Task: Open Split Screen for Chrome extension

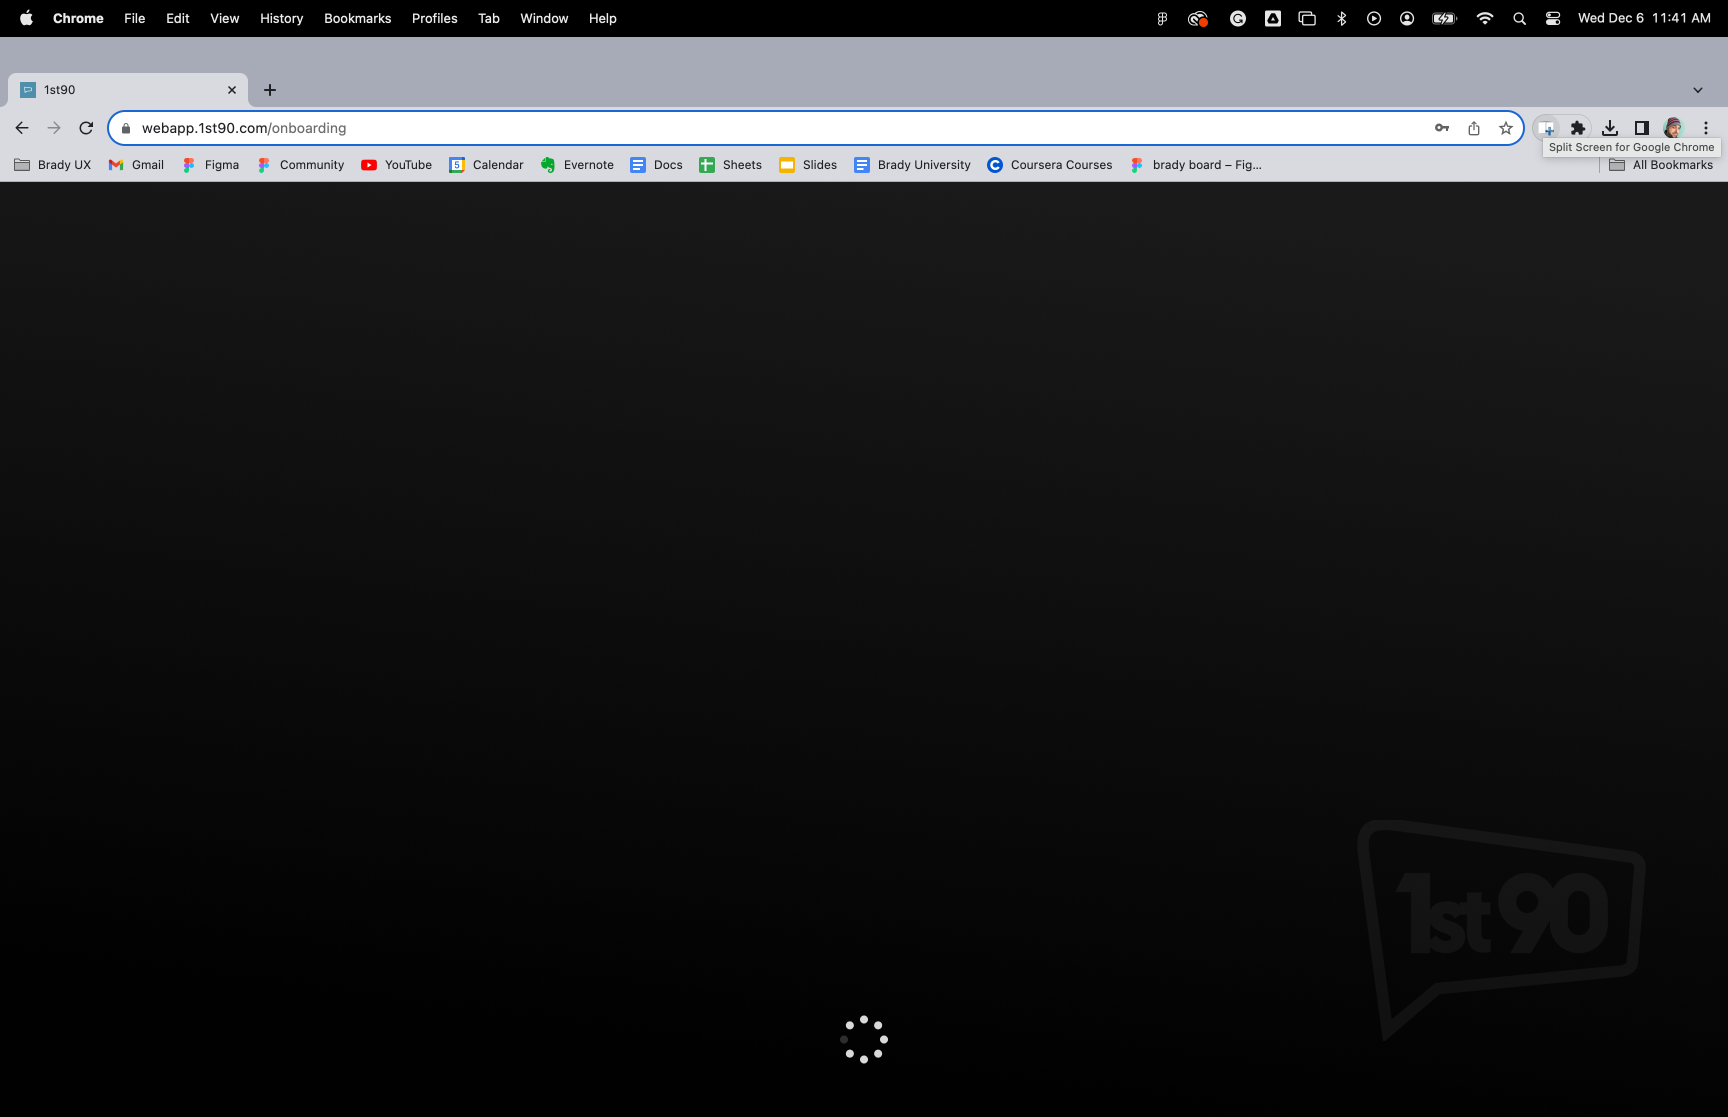Action: [1546, 128]
